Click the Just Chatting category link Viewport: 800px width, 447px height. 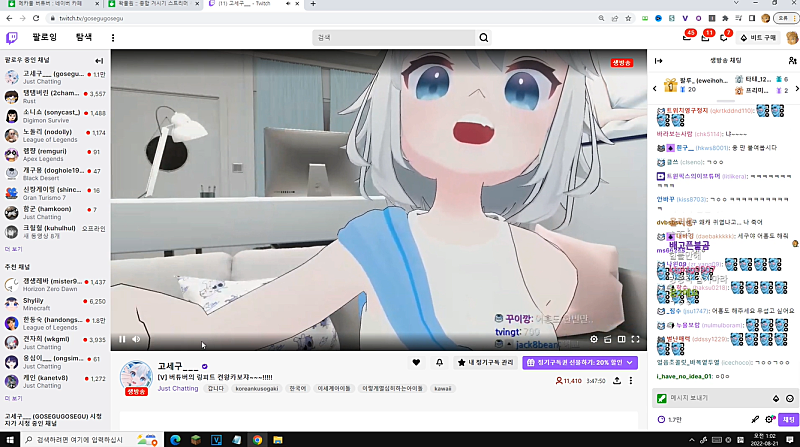click(x=178, y=388)
